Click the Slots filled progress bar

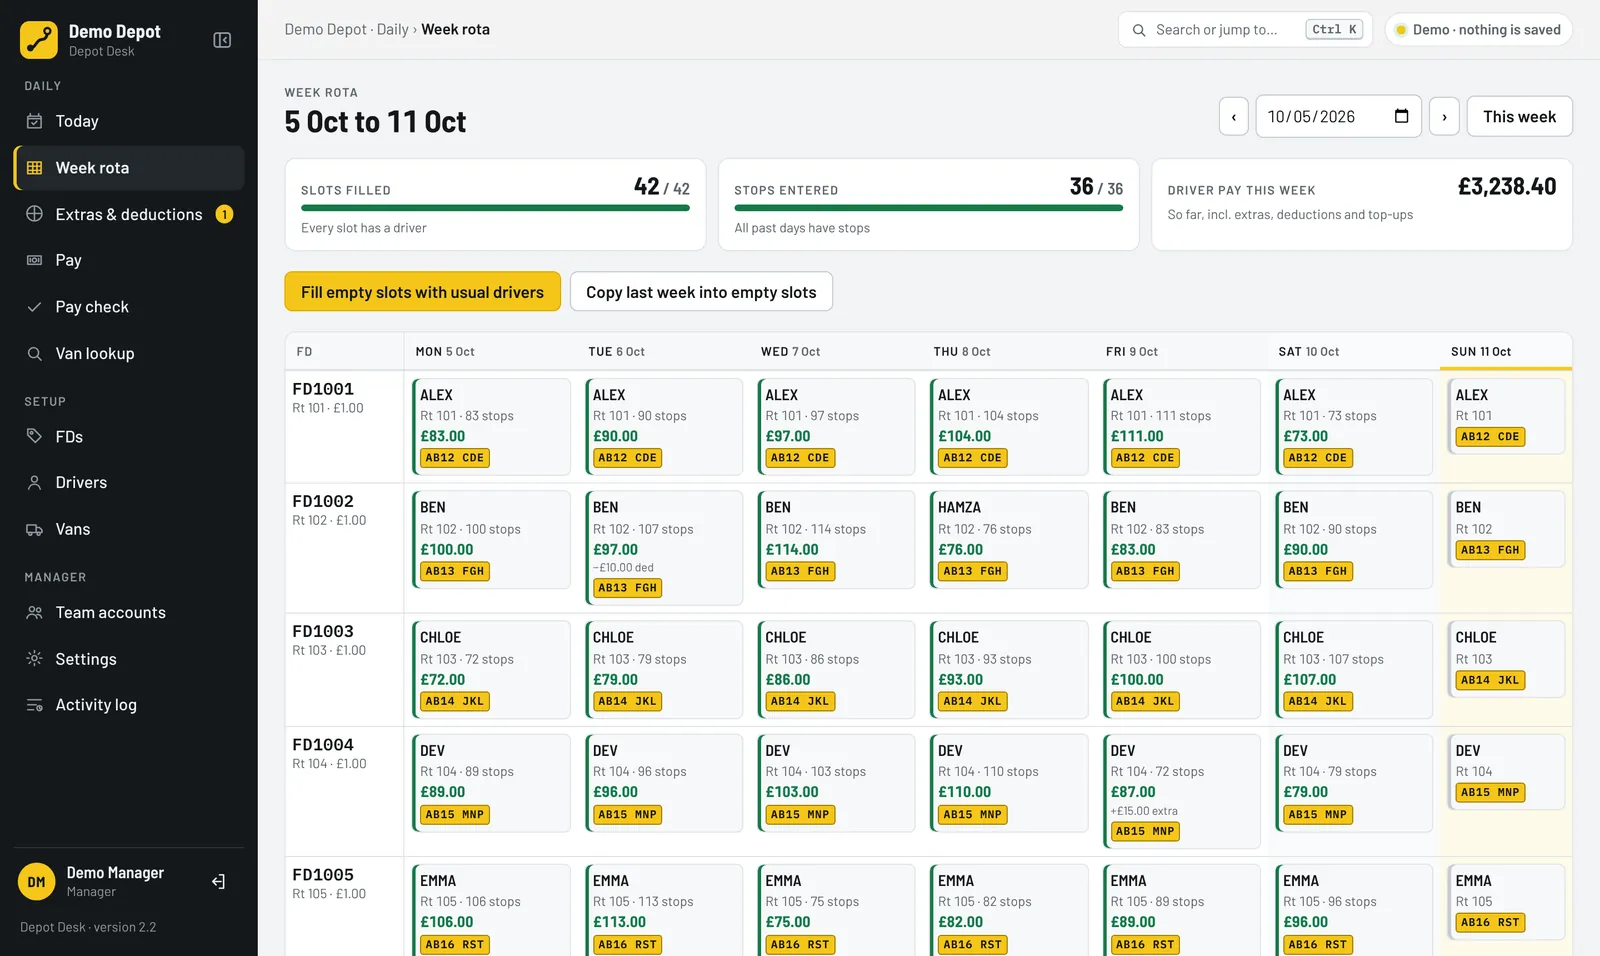pyautogui.click(x=495, y=208)
